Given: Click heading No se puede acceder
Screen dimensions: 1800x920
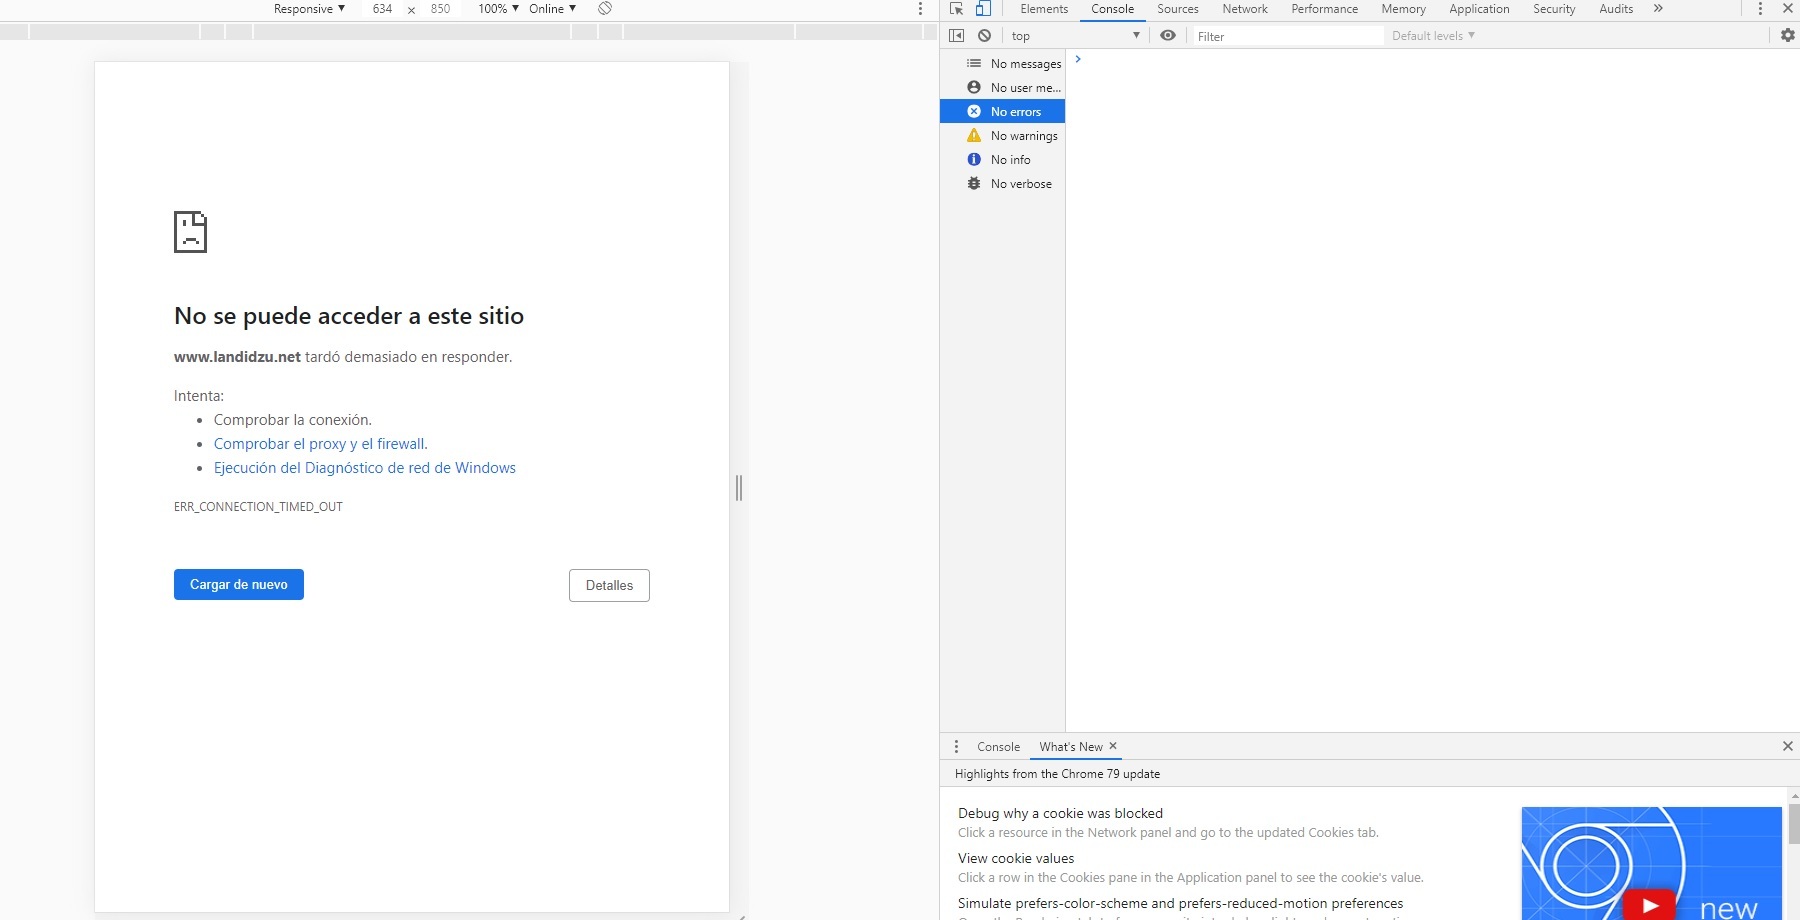Looking at the screenshot, I should click(x=349, y=316).
